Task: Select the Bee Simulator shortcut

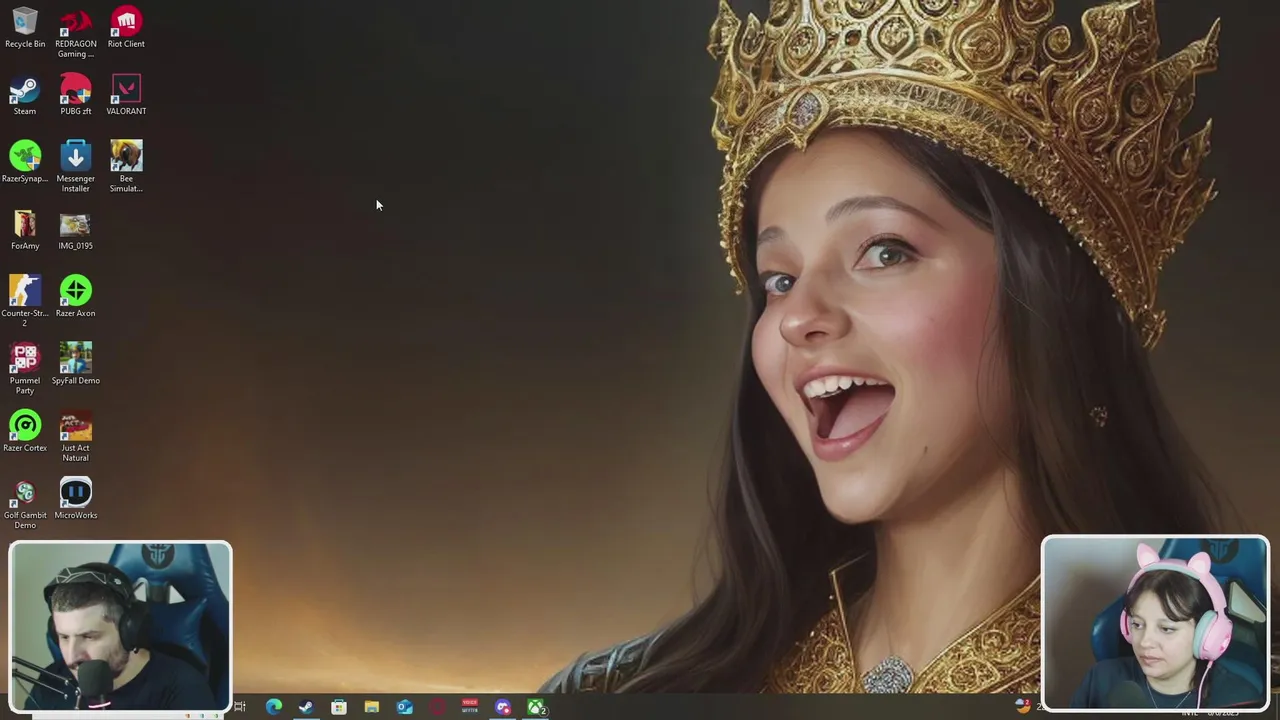Action: (126, 167)
